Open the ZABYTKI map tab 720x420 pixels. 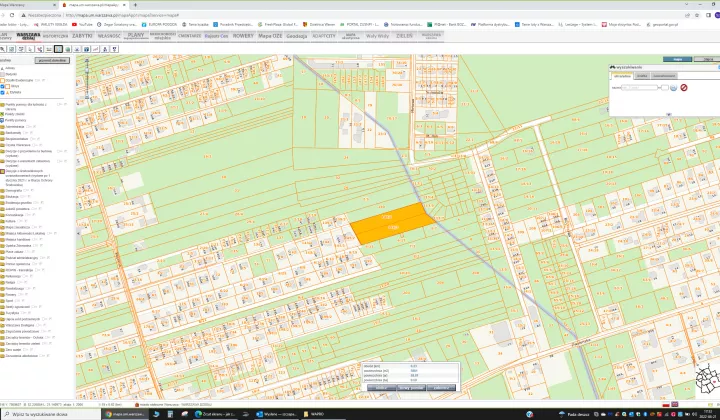click(82, 35)
